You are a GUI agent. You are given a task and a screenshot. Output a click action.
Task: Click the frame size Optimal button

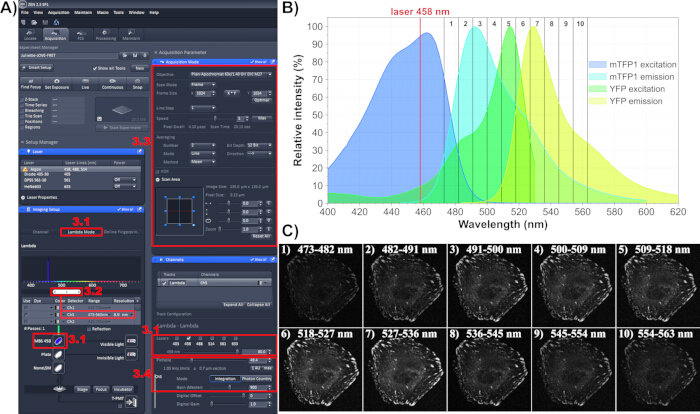pos(262,100)
